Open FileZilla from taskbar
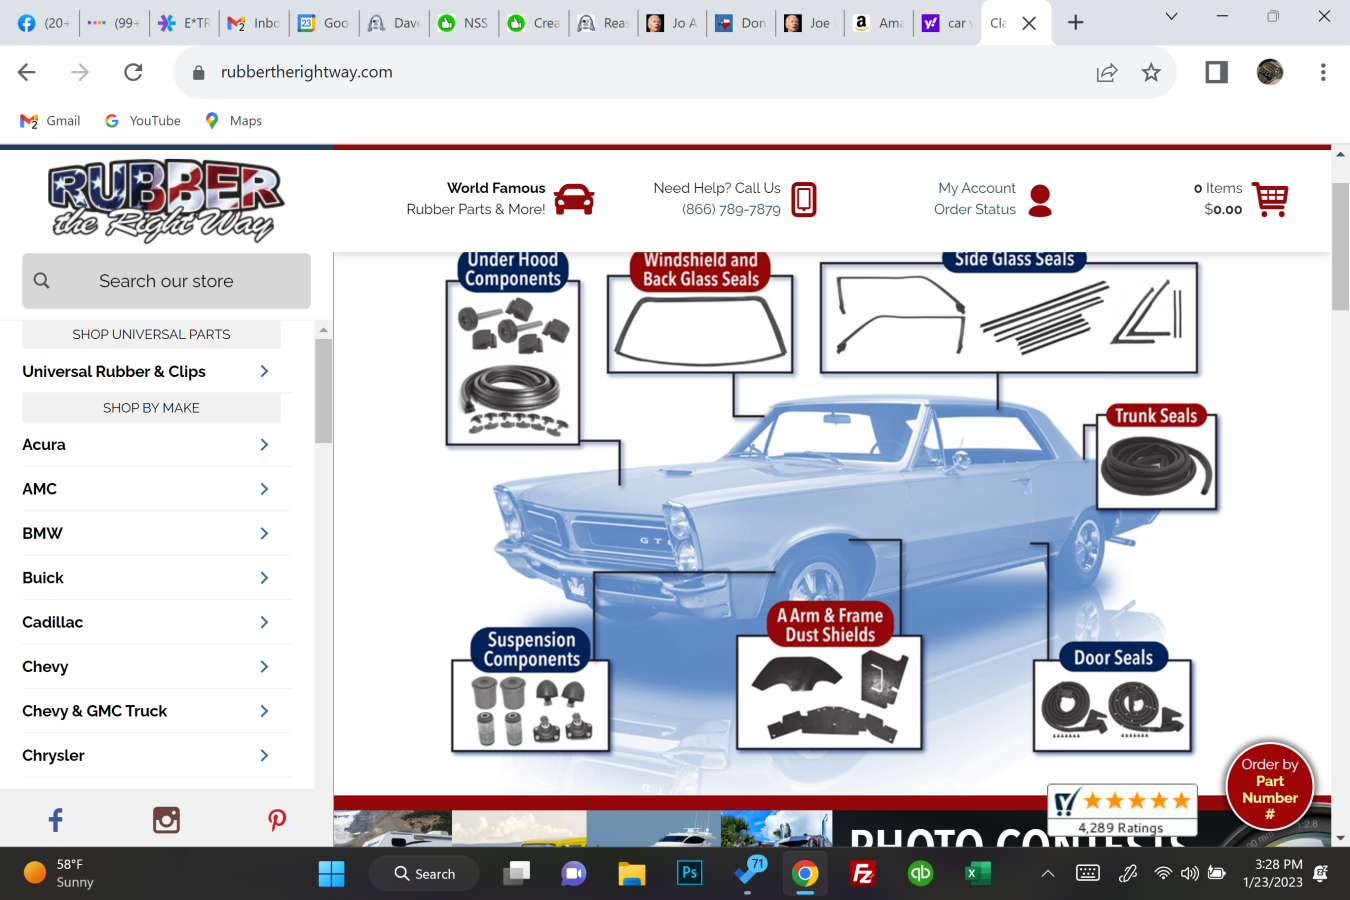Image resolution: width=1350 pixels, height=900 pixels. coord(863,874)
